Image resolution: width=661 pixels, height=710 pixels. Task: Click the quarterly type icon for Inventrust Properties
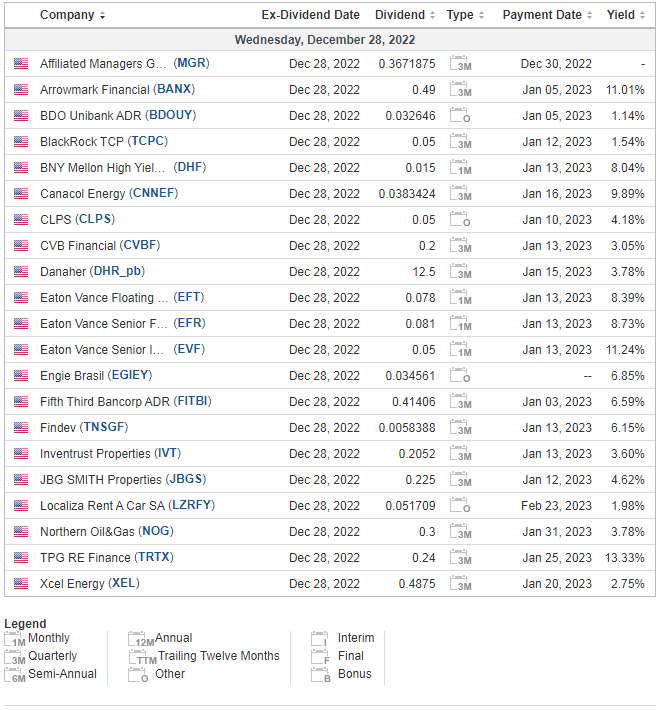pos(460,454)
